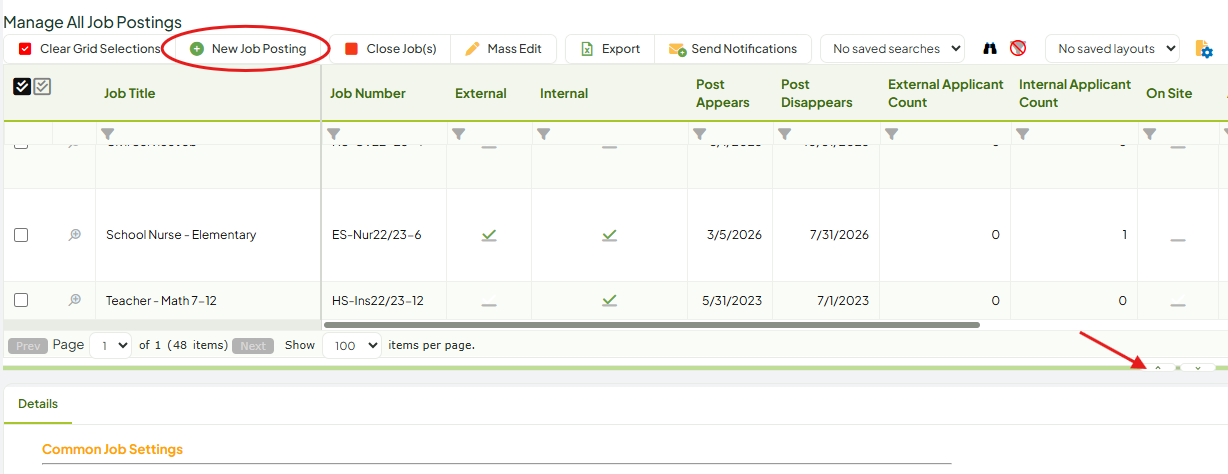This screenshot has height=474, width=1228.
Task: Open the items per page dropdown
Action: [x=352, y=345]
